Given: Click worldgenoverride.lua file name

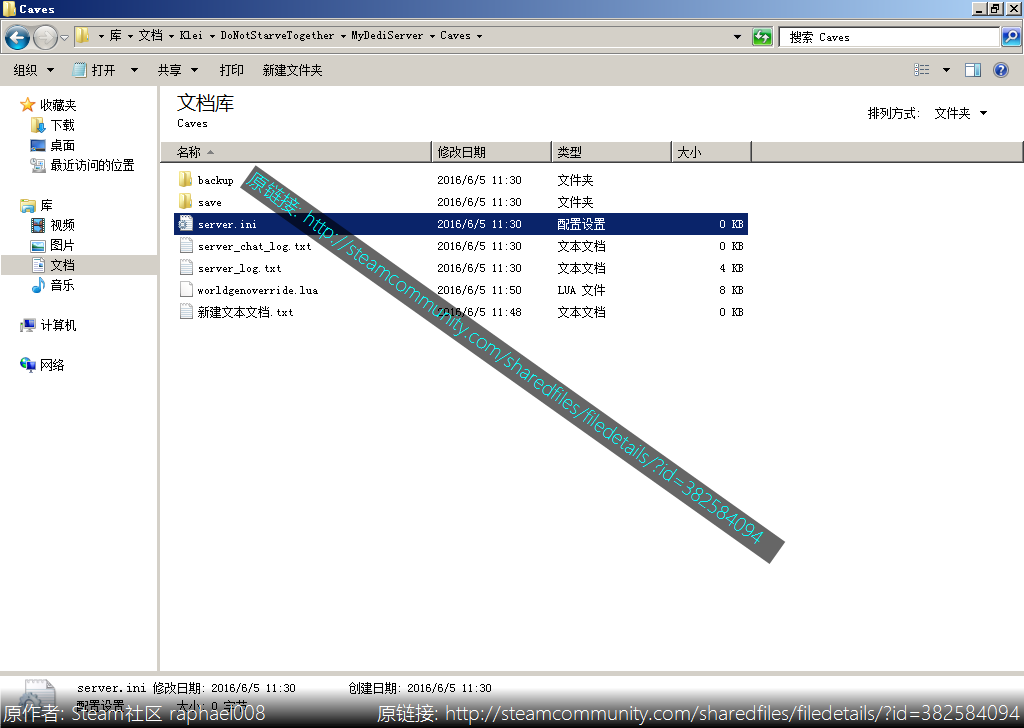Looking at the screenshot, I should coord(257,290).
